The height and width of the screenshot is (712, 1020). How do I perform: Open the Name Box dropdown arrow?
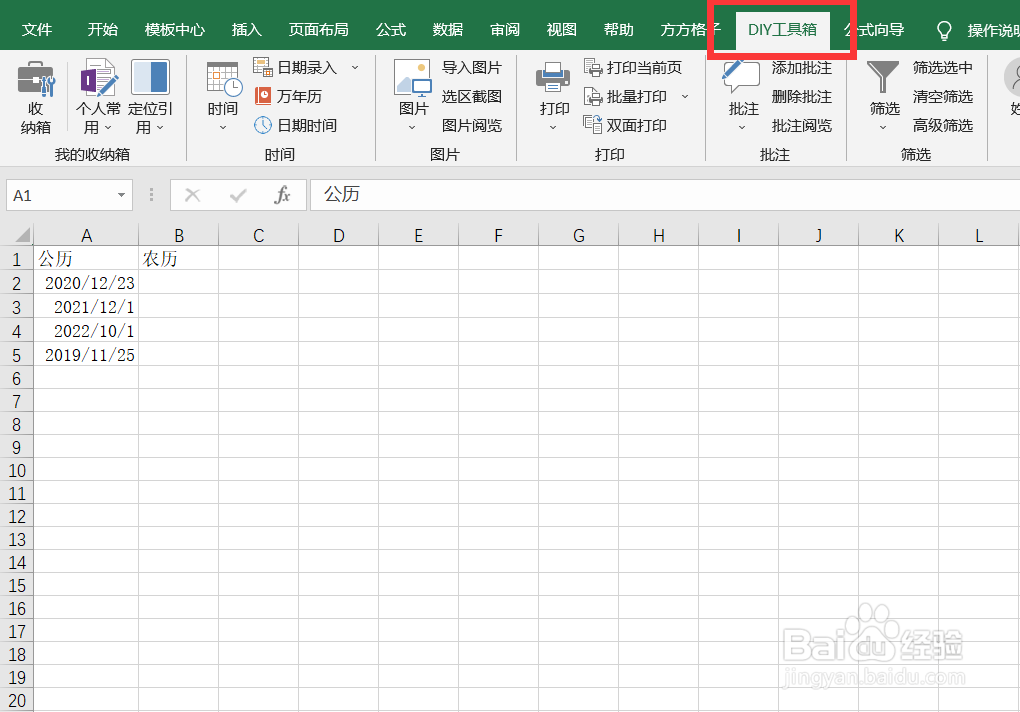pyautogui.click(x=121, y=195)
